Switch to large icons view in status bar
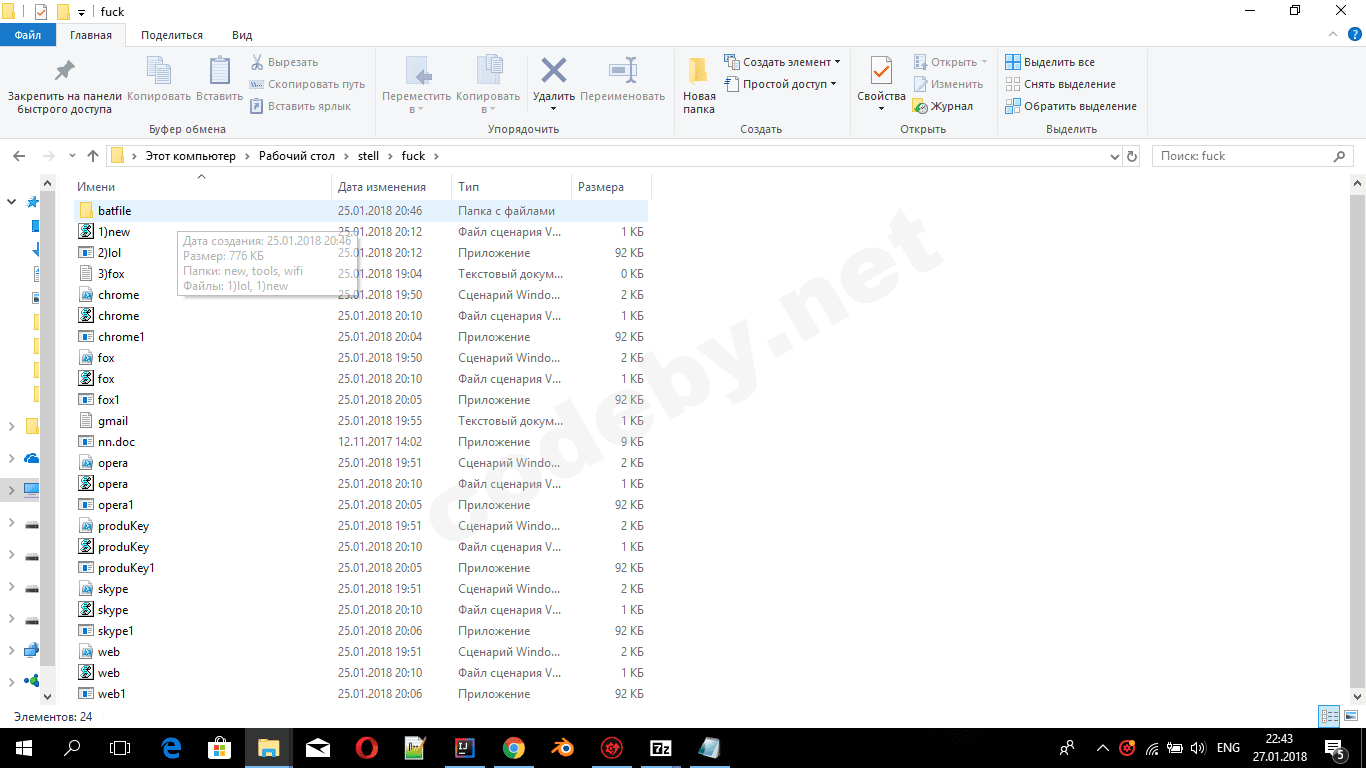The height and width of the screenshot is (768, 1366). click(x=1350, y=716)
